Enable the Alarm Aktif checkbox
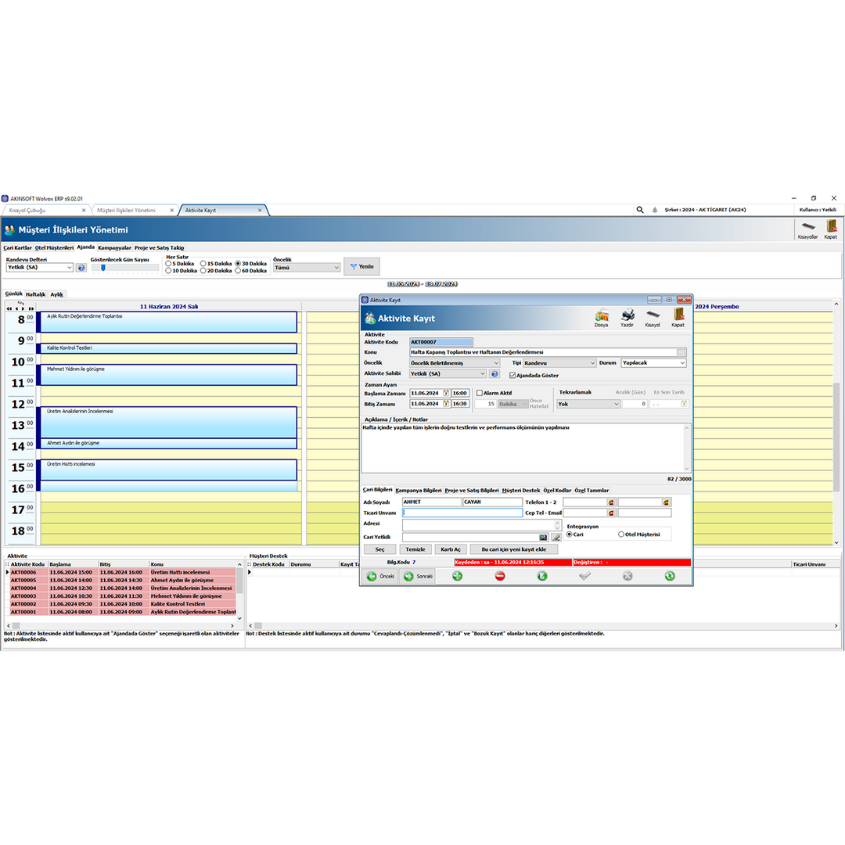 (x=479, y=393)
